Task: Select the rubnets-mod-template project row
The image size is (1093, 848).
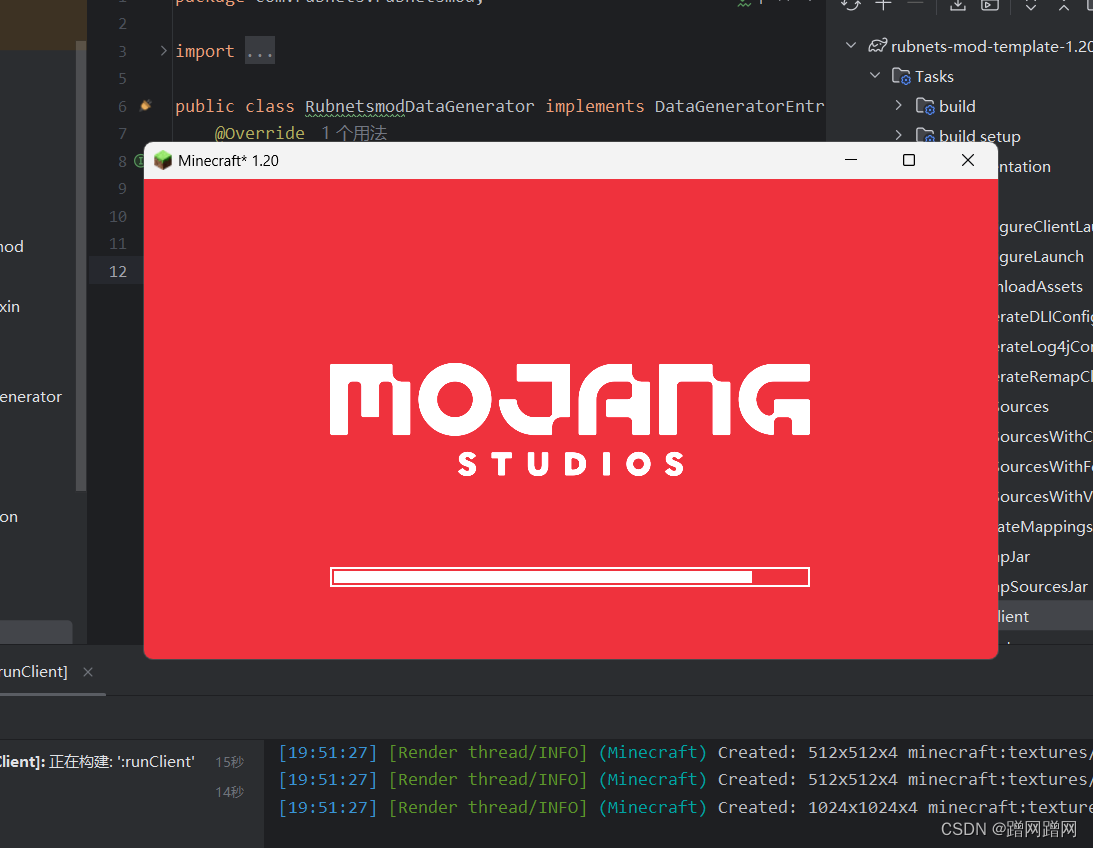Action: tap(991, 47)
